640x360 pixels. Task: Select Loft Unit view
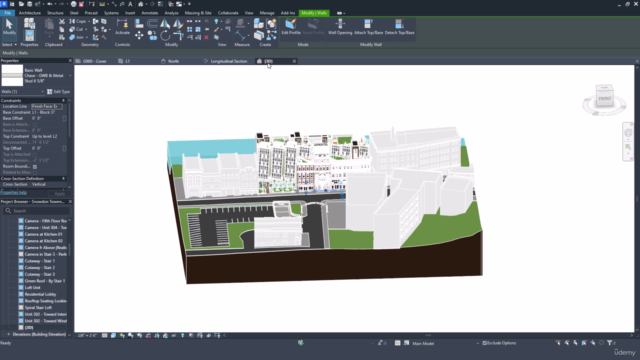click(32, 288)
